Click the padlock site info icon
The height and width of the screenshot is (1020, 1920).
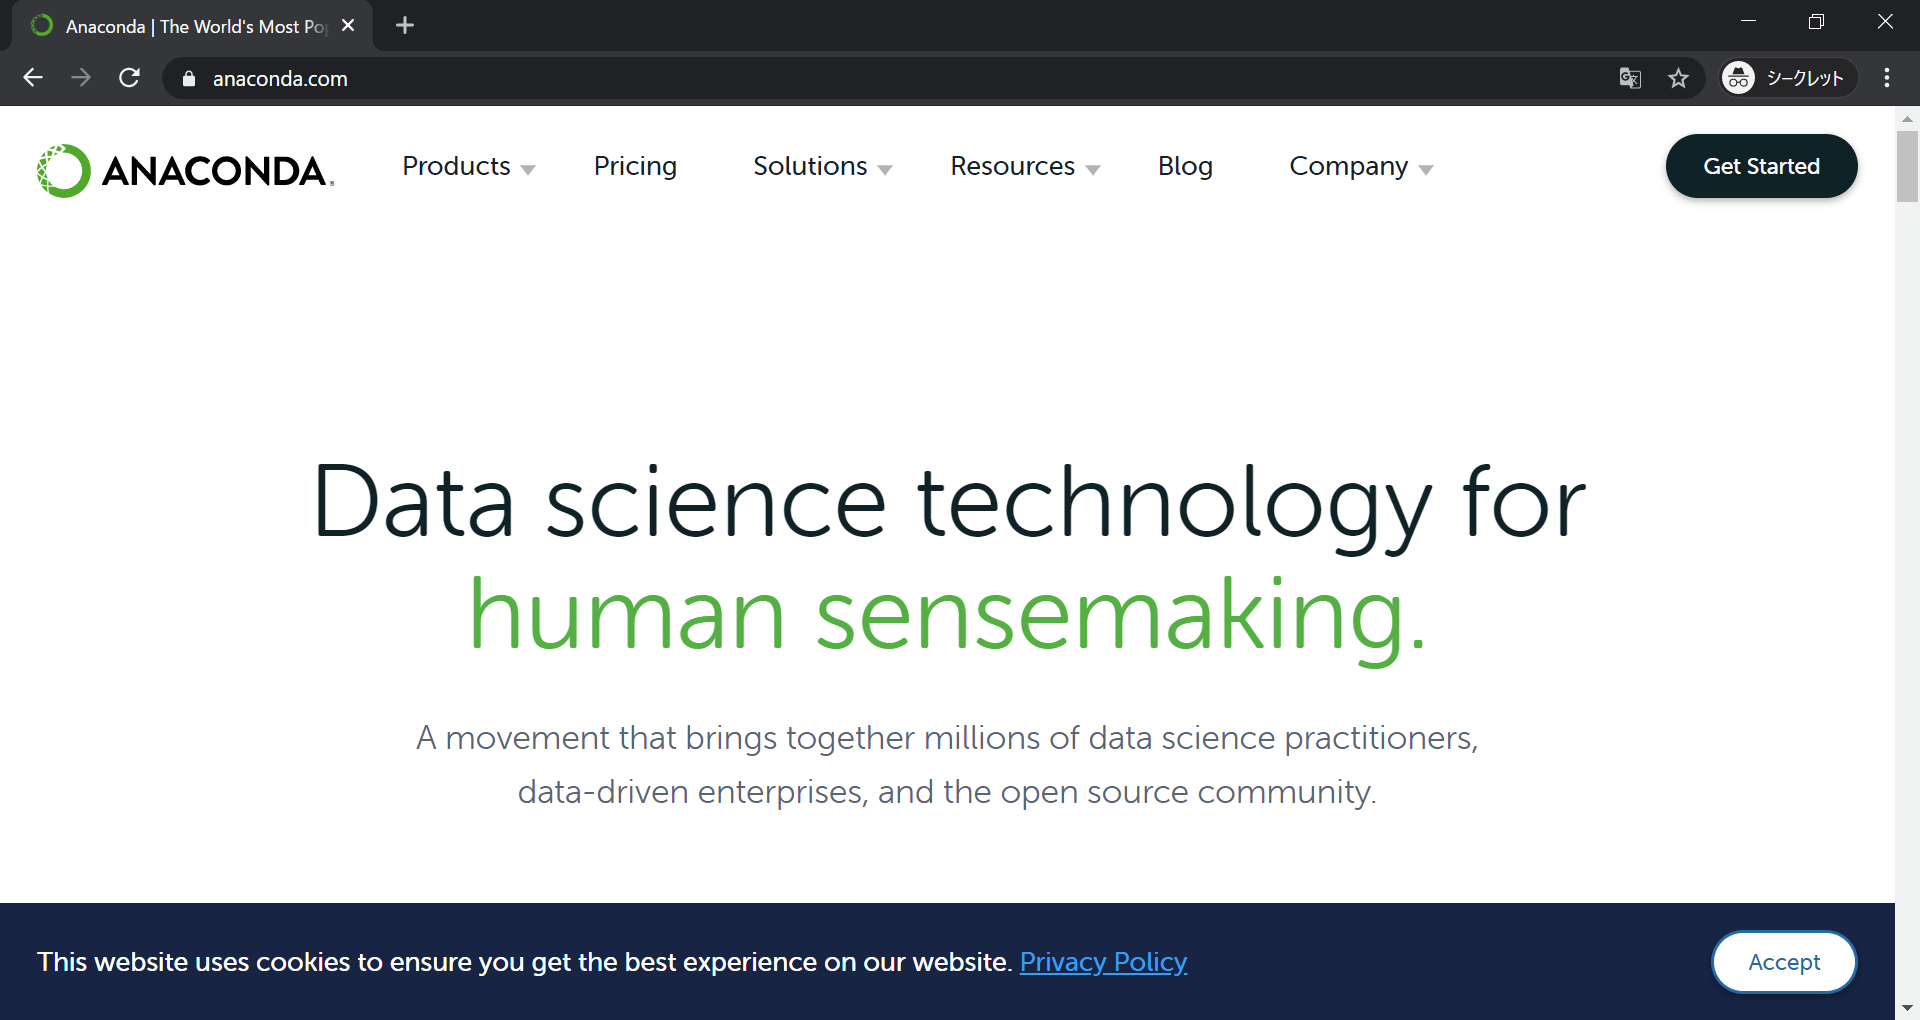point(189,79)
